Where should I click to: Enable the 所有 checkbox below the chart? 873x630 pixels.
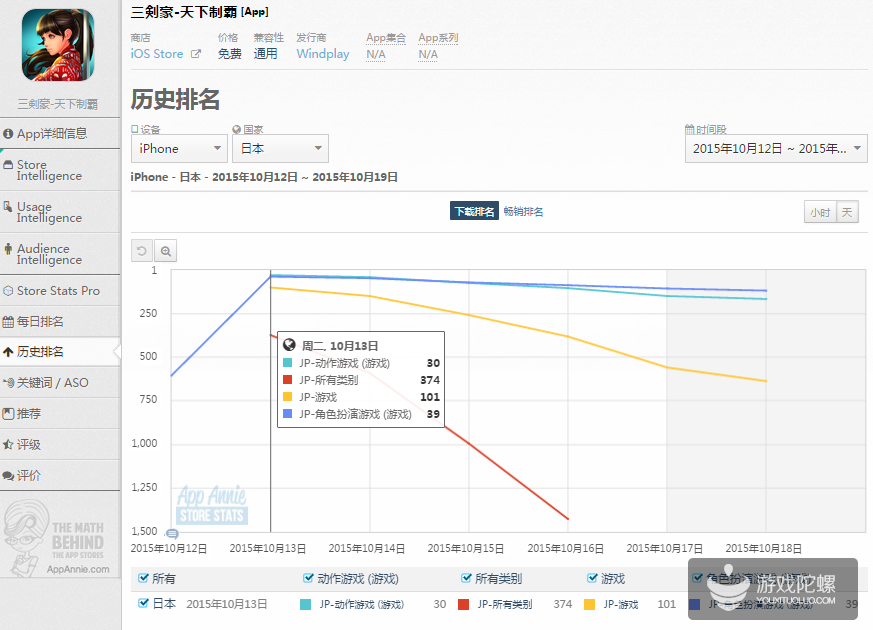tap(143, 578)
